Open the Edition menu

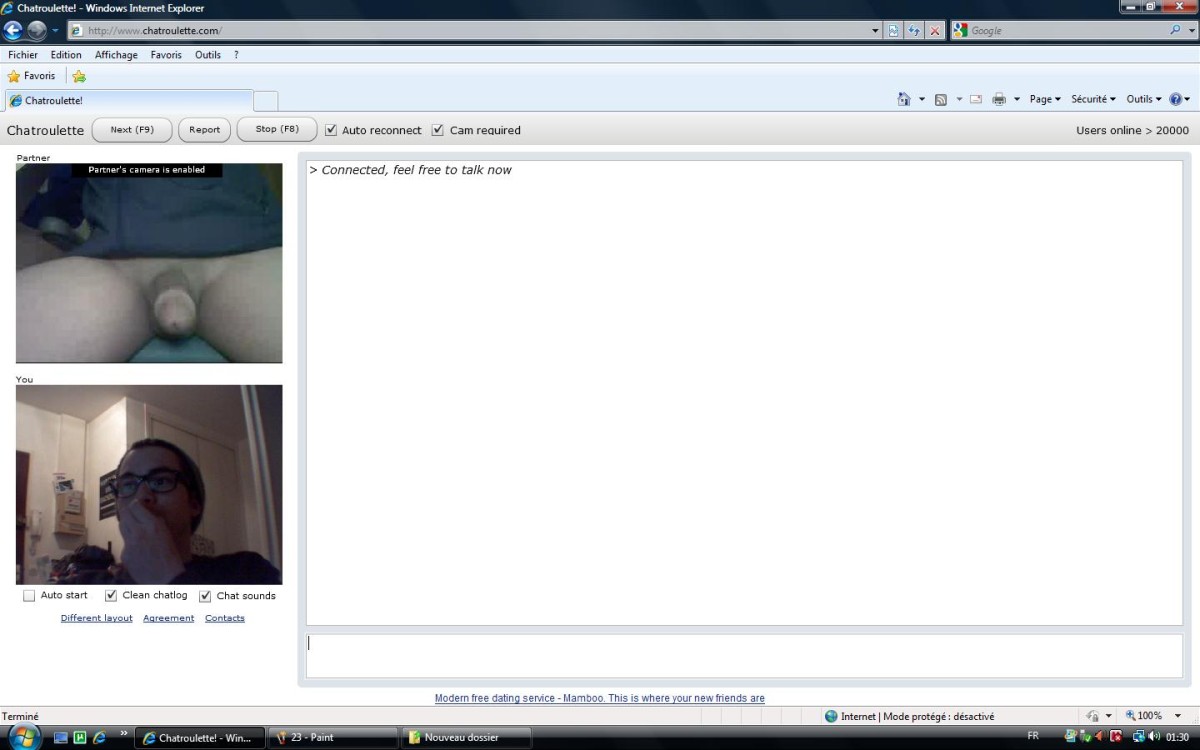coord(66,55)
